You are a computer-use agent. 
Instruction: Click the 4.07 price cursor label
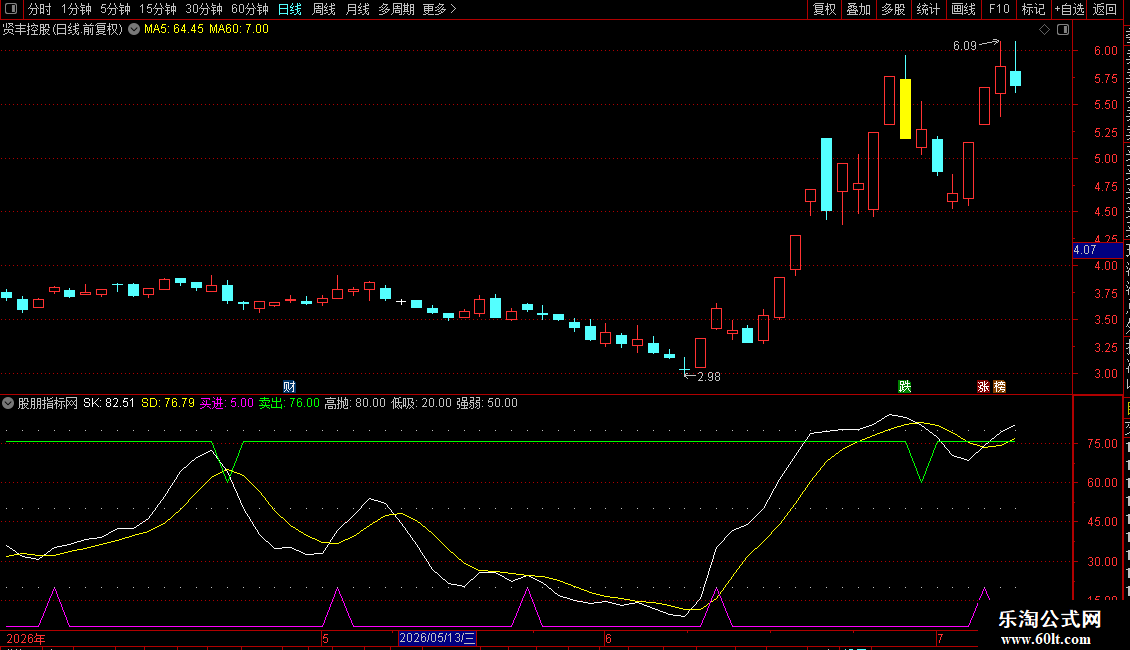pyautogui.click(x=1097, y=250)
